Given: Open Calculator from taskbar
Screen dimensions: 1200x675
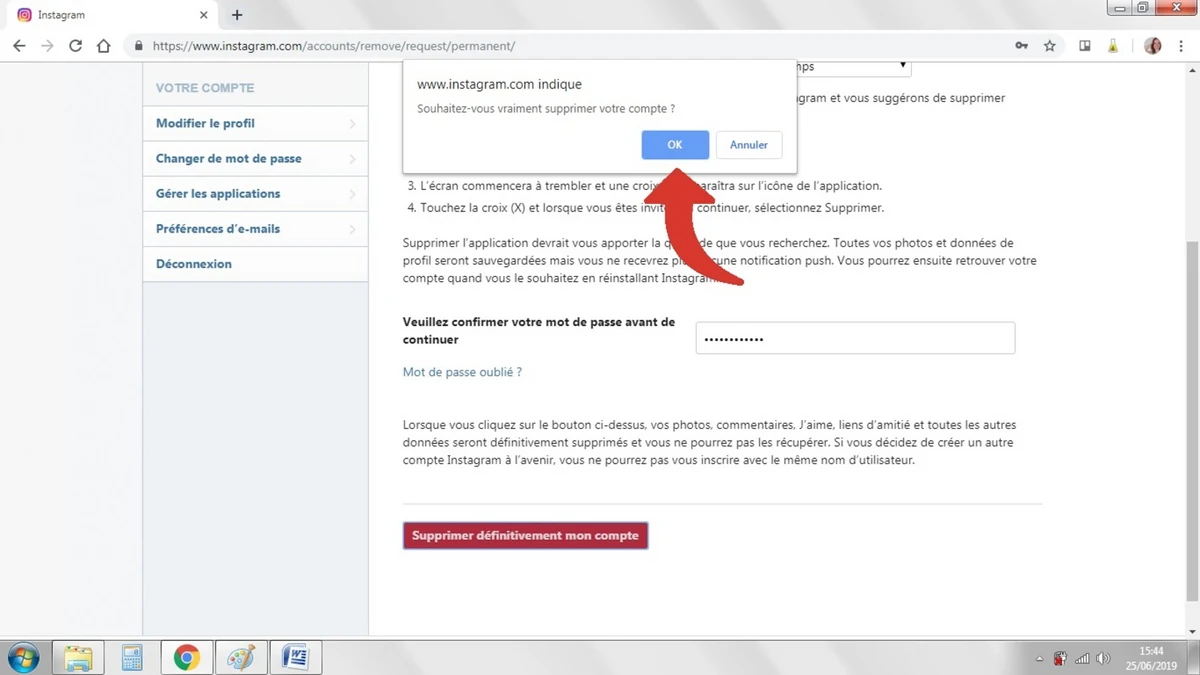Looking at the screenshot, I should (132, 657).
